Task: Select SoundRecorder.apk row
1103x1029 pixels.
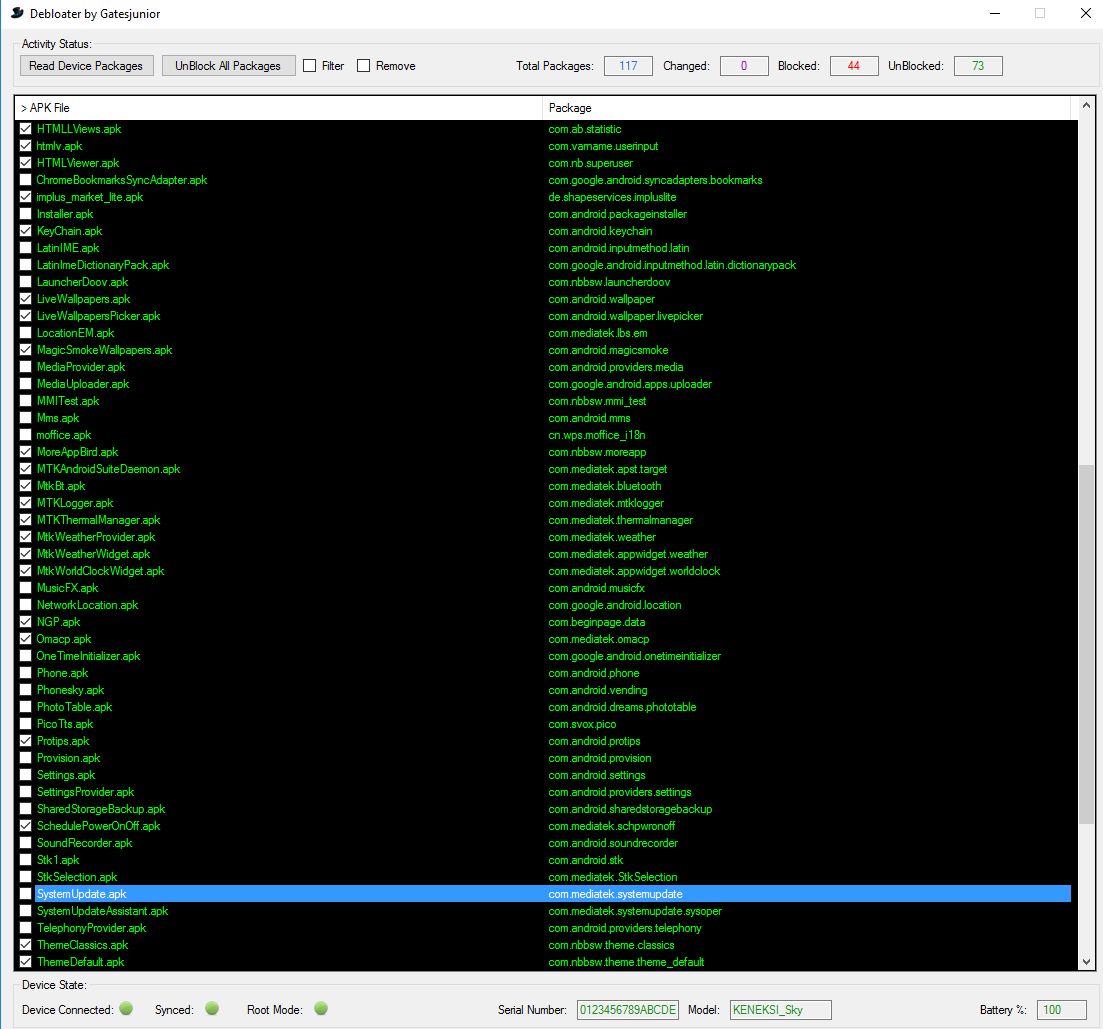Action: (x=543, y=843)
